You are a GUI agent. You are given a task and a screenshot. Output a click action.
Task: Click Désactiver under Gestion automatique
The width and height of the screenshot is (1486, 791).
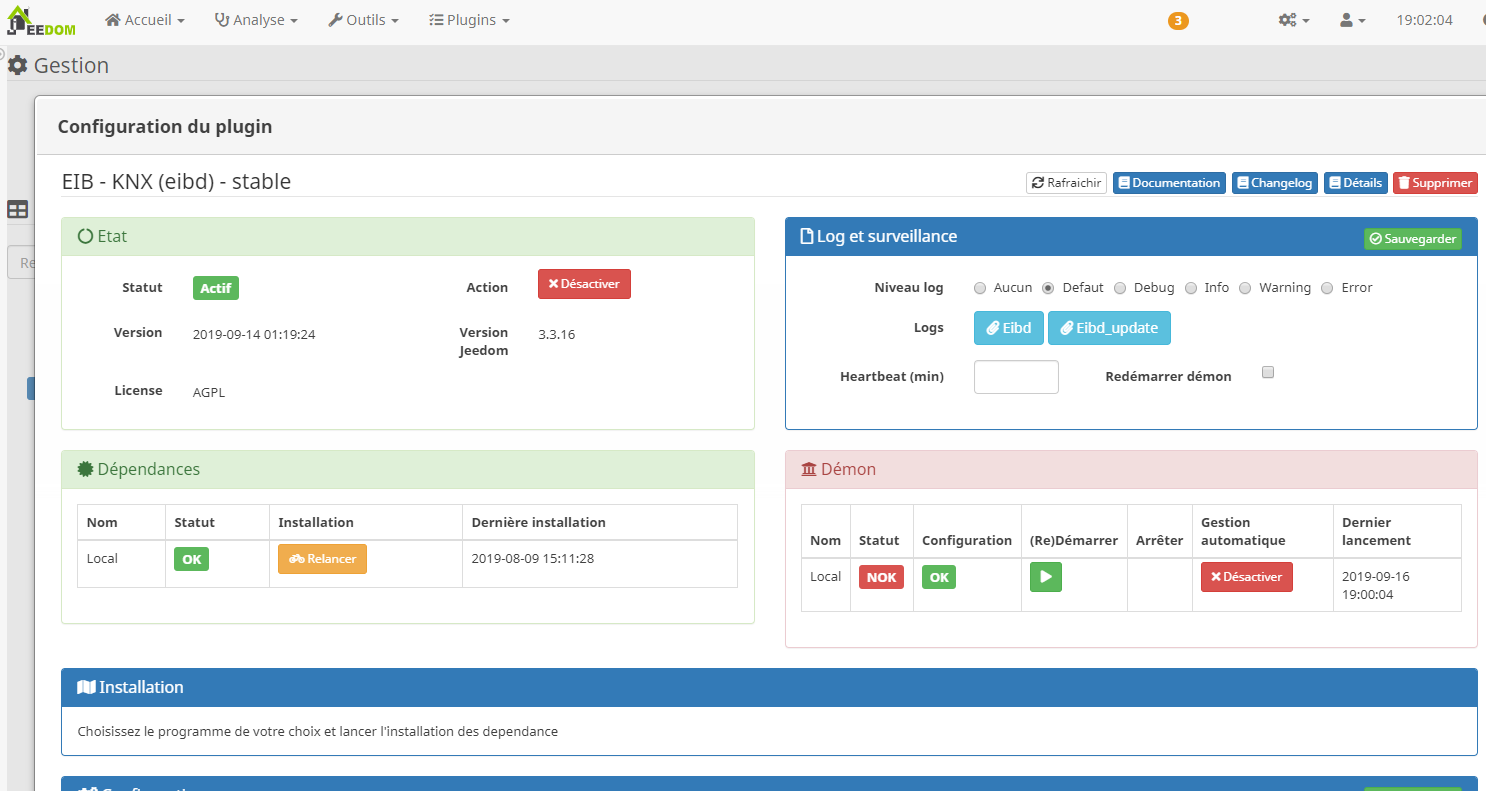click(1247, 577)
